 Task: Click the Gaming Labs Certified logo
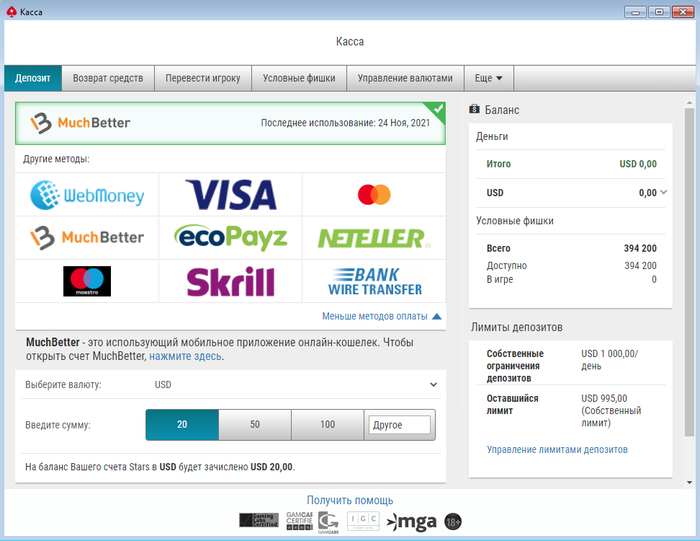[x=259, y=520]
